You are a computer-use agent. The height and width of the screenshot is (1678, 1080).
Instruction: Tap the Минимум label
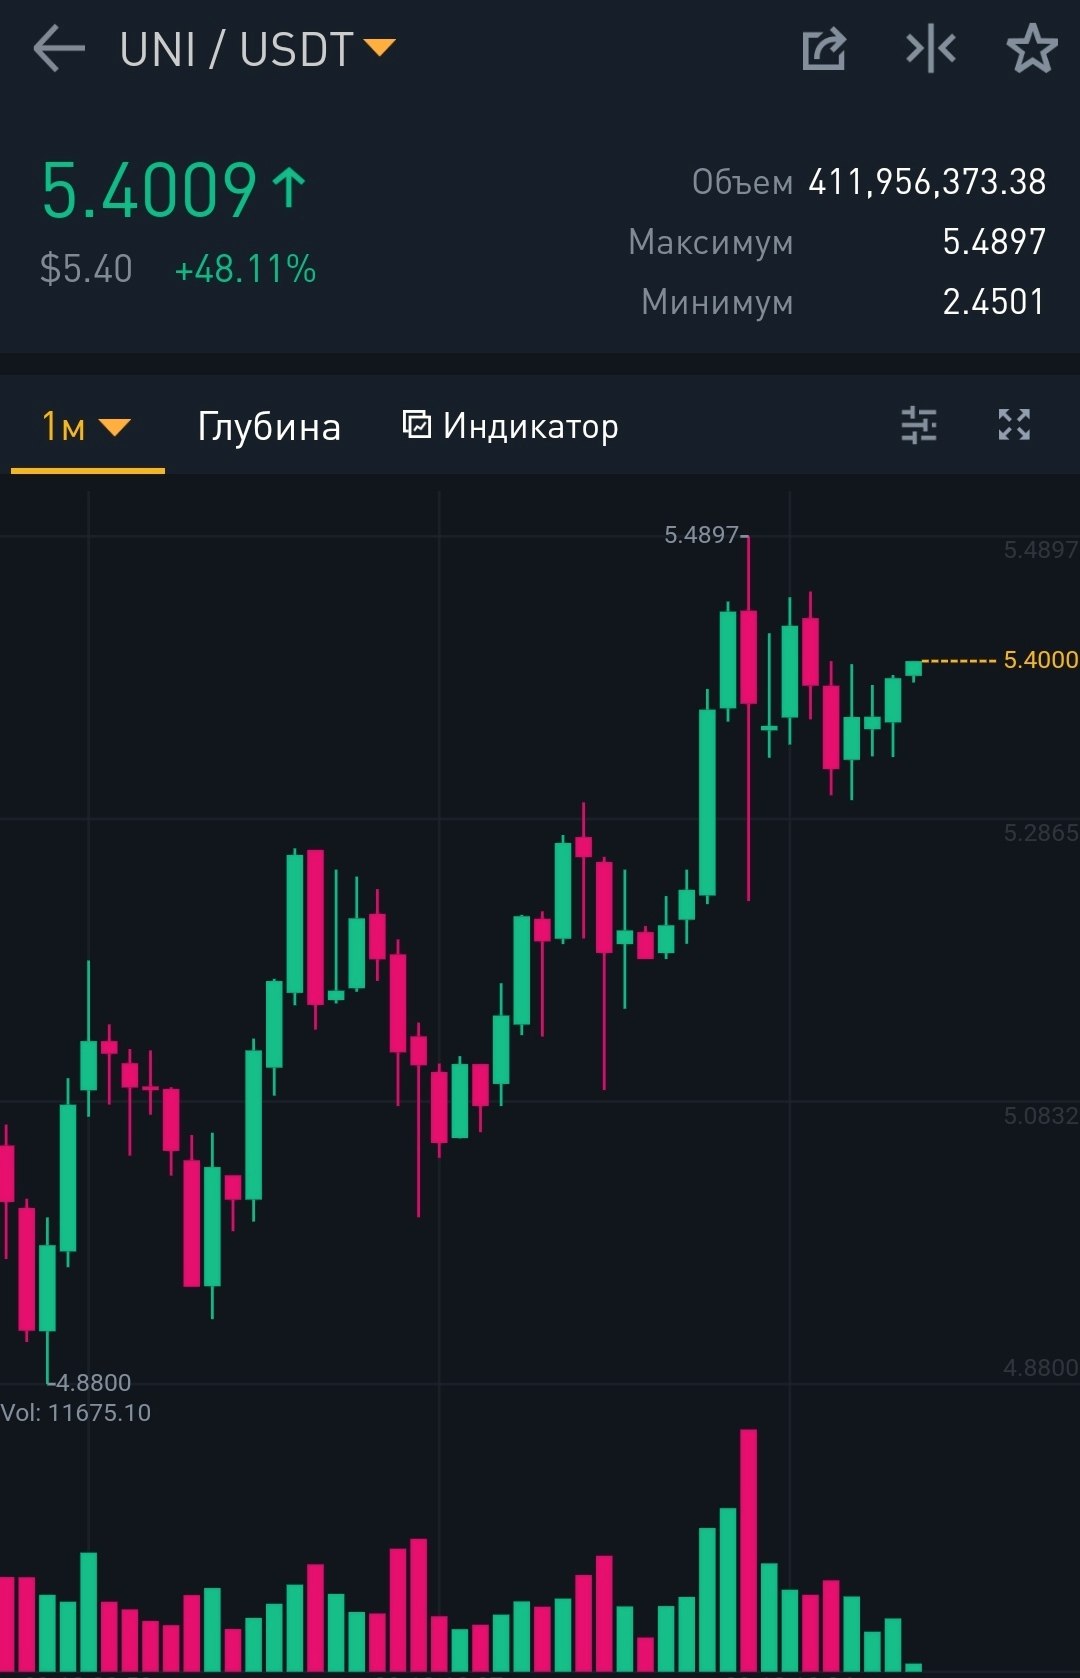[x=717, y=303]
